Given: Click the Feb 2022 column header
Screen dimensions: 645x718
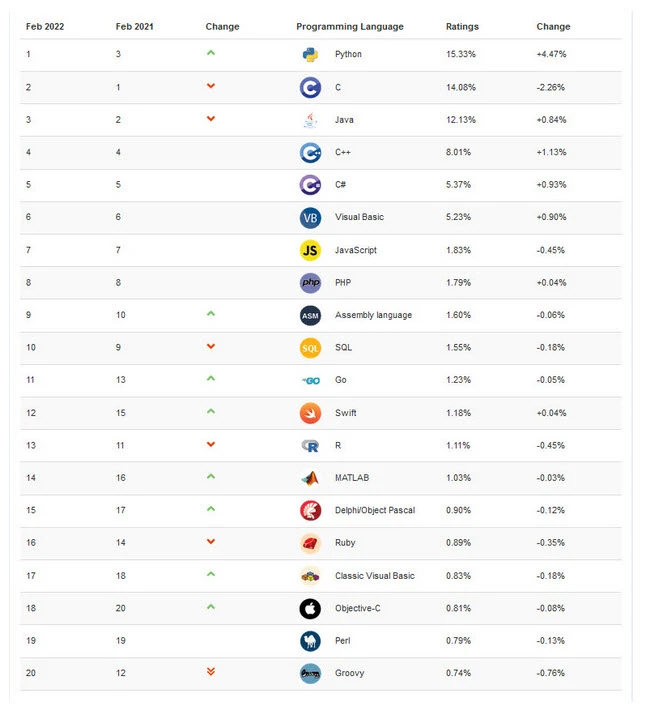Looking at the screenshot, I should coord(45,27).
